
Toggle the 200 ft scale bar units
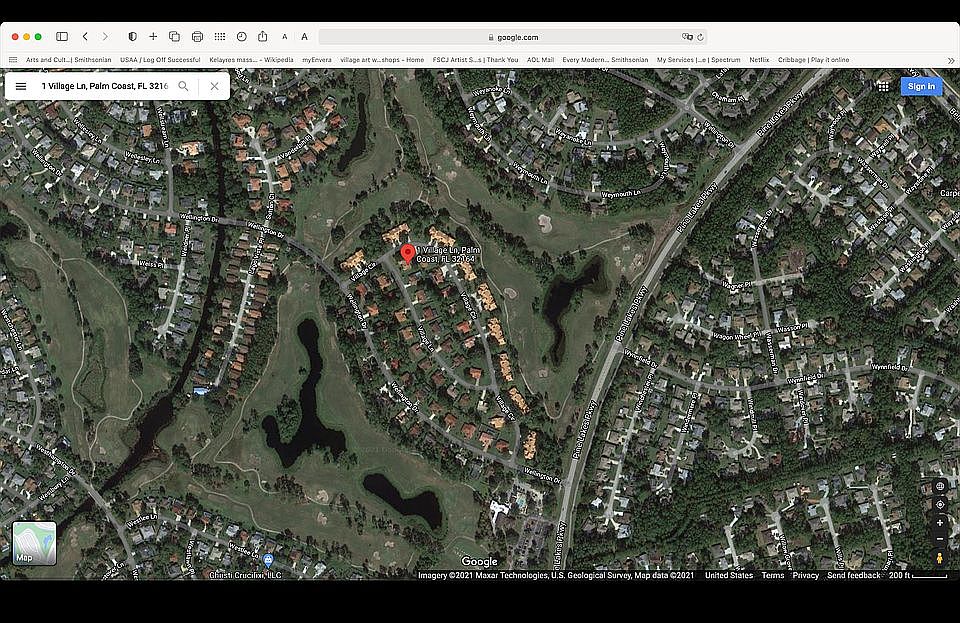tap(918, 575)
